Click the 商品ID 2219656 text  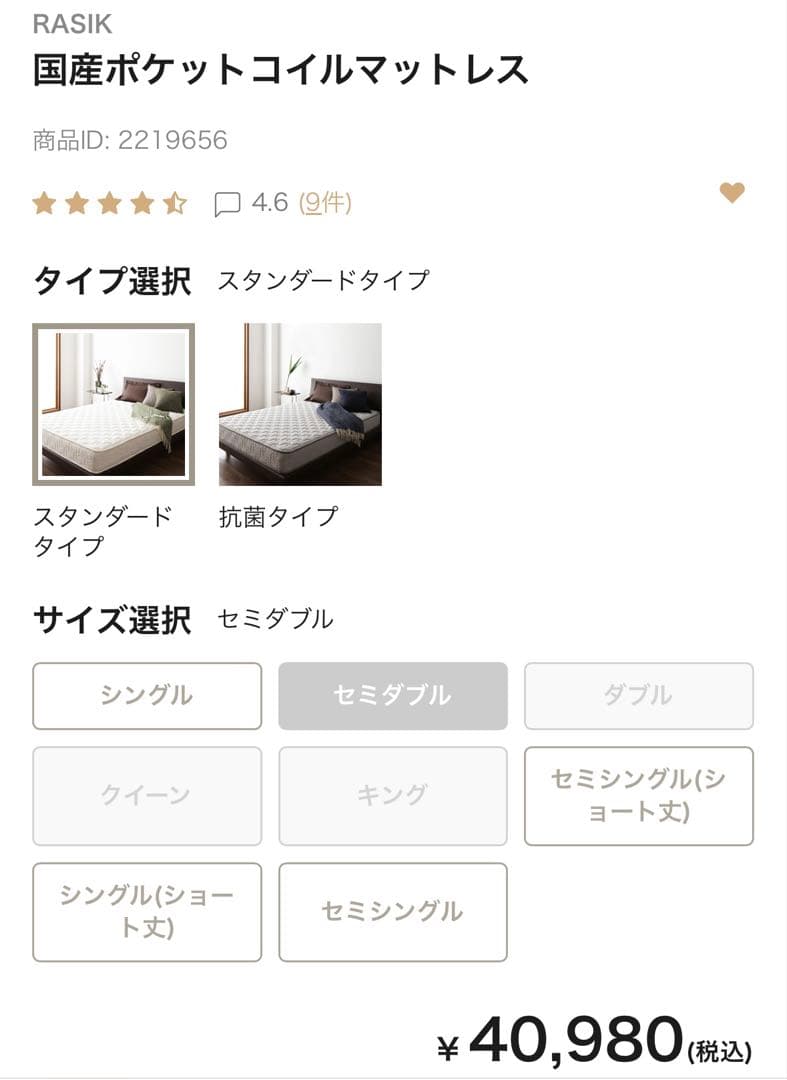point(130,140)
